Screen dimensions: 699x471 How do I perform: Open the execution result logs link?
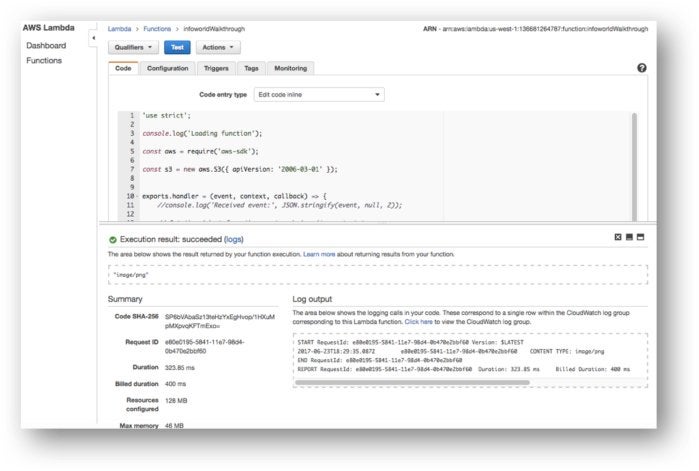(x=234, y=239)
